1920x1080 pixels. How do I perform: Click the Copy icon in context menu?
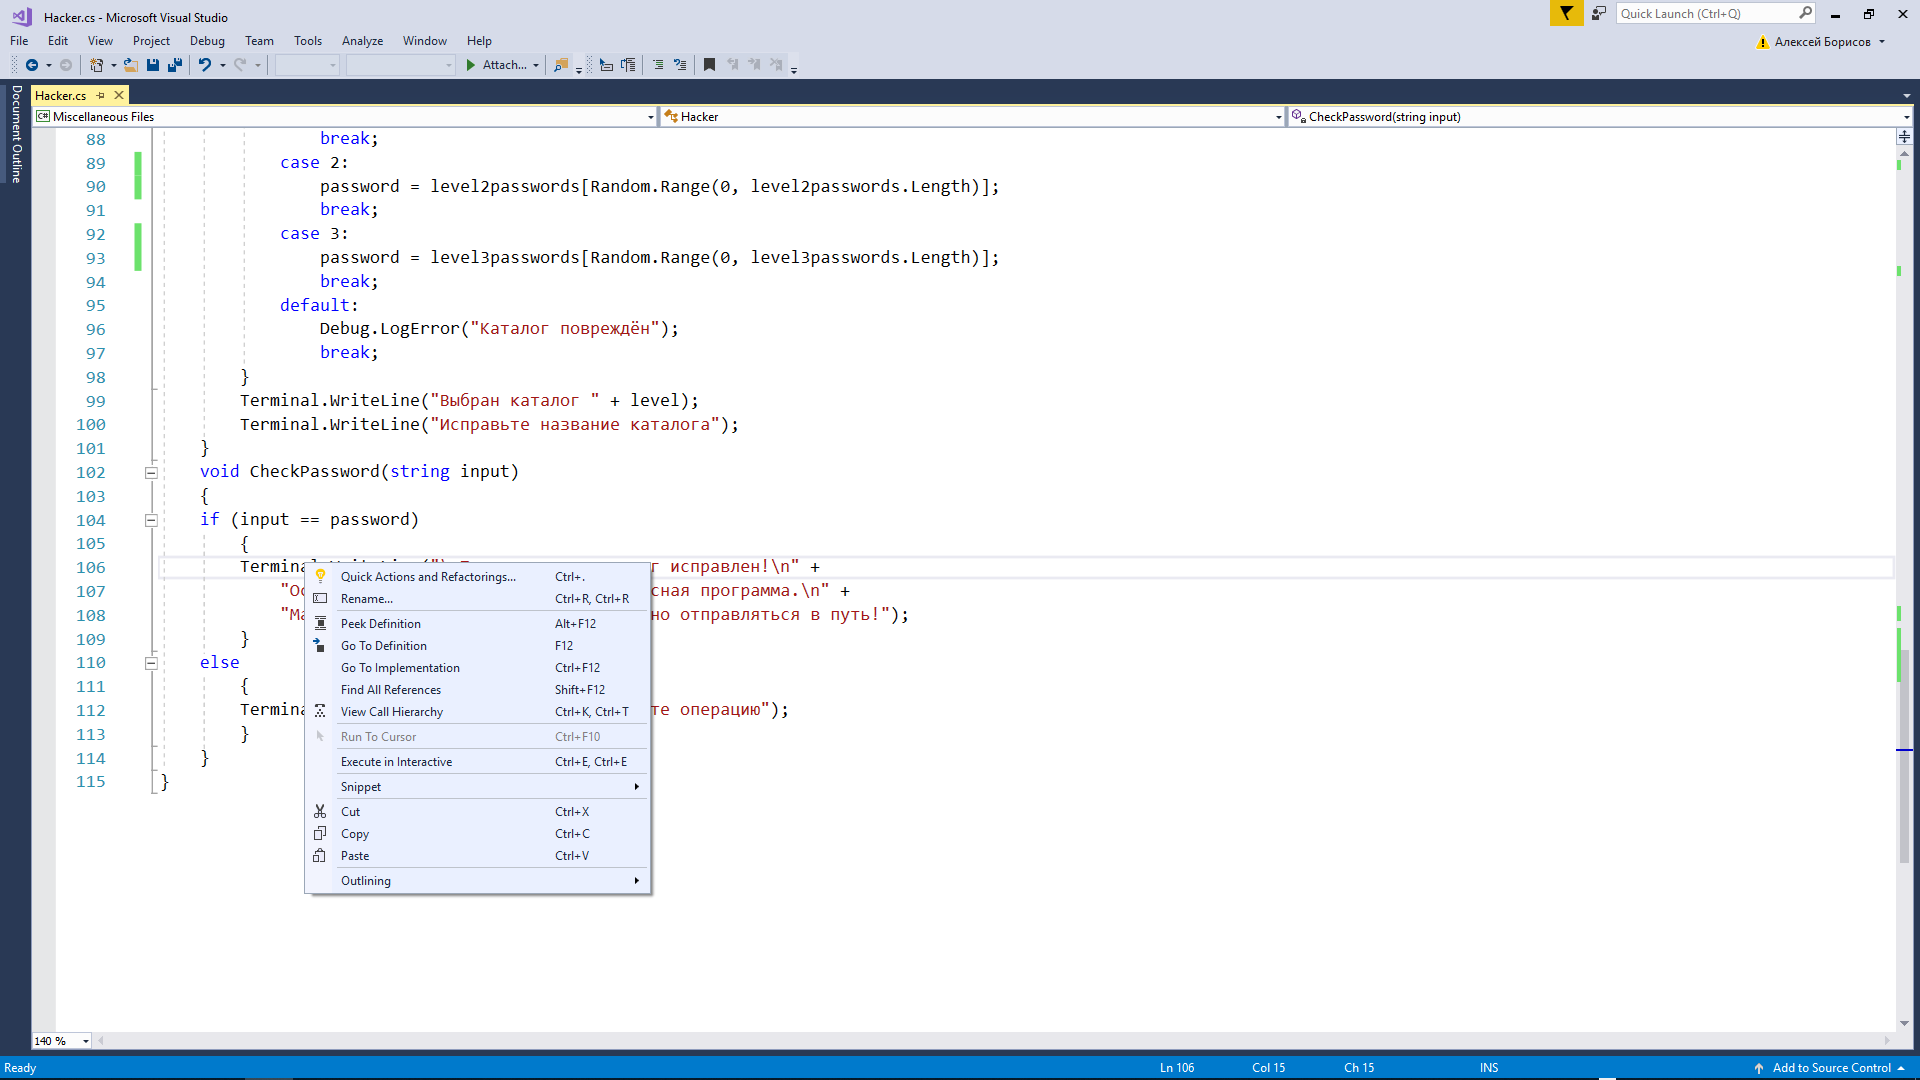[x=320, y=833]
